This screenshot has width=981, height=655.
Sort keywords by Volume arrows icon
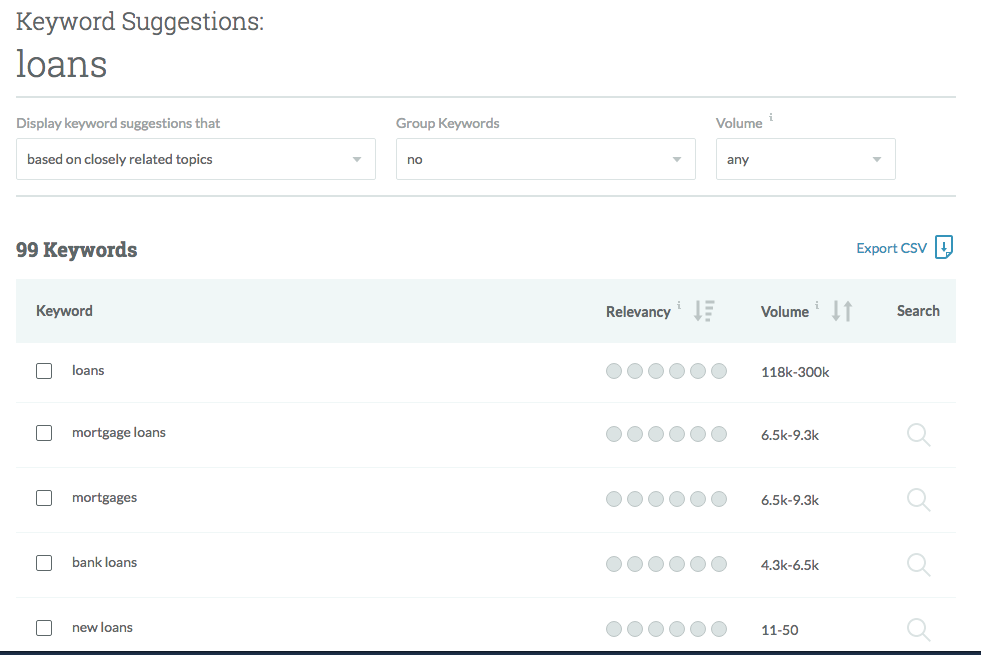tap(842, 311)
